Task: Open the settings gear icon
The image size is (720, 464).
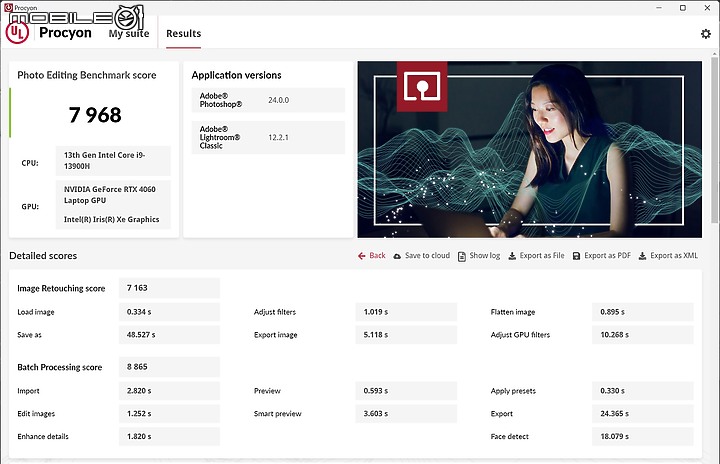Action: 705,34
